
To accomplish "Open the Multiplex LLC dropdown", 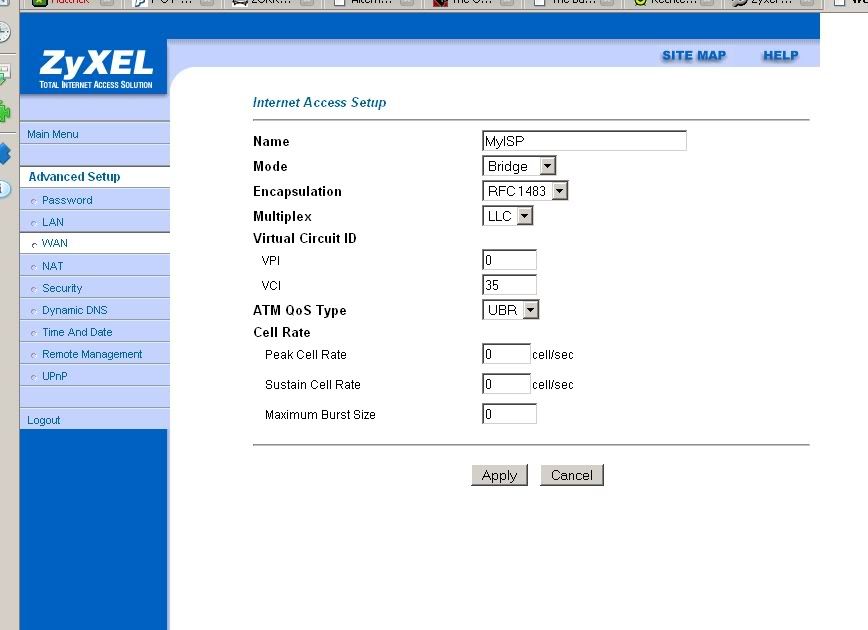I will pos(508,216).
